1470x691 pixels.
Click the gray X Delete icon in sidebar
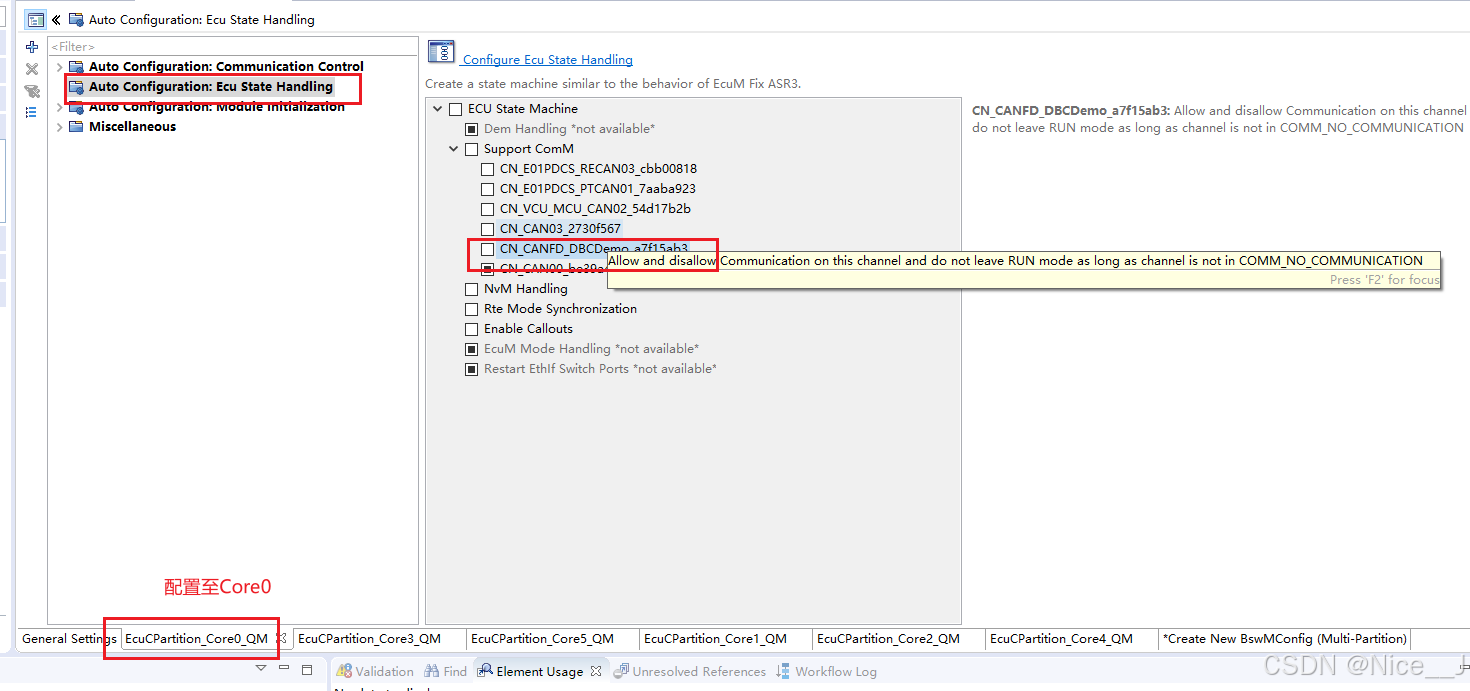[x=32, y=69]
